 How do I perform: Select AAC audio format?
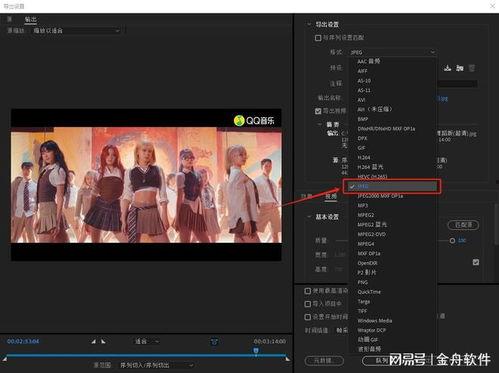coord(369,61)
